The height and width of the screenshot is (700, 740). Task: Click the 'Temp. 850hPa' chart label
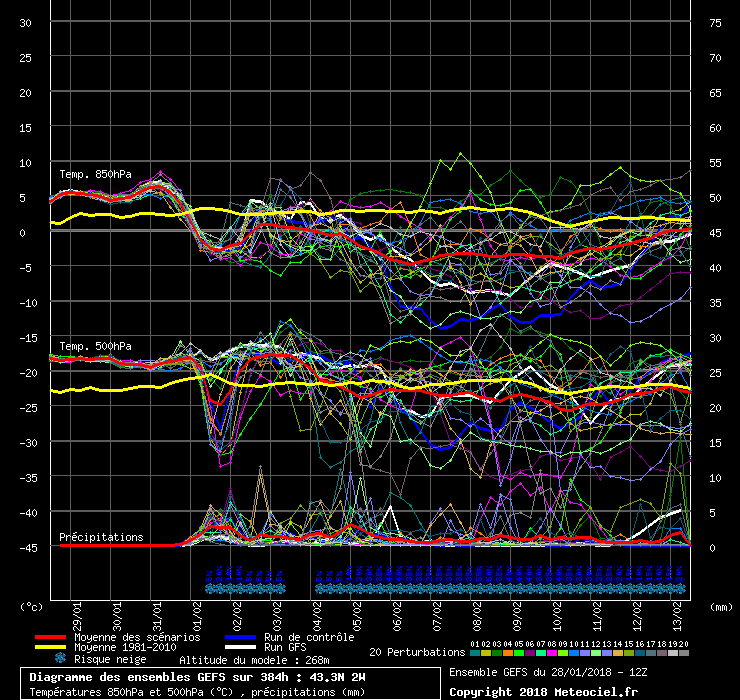[x=95, y=174]
